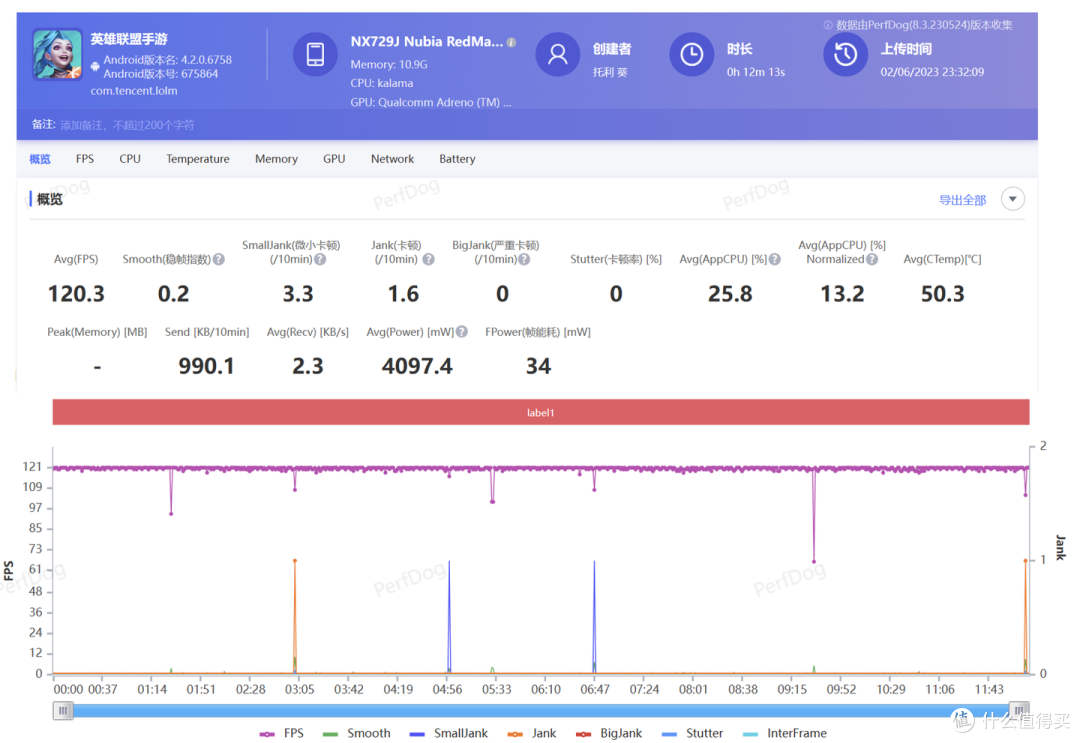The image size is (1080, 743).
Task: Click the Avg(AppCPU) value 25.8
Action: pyautogui.click(x=731, y=294)
